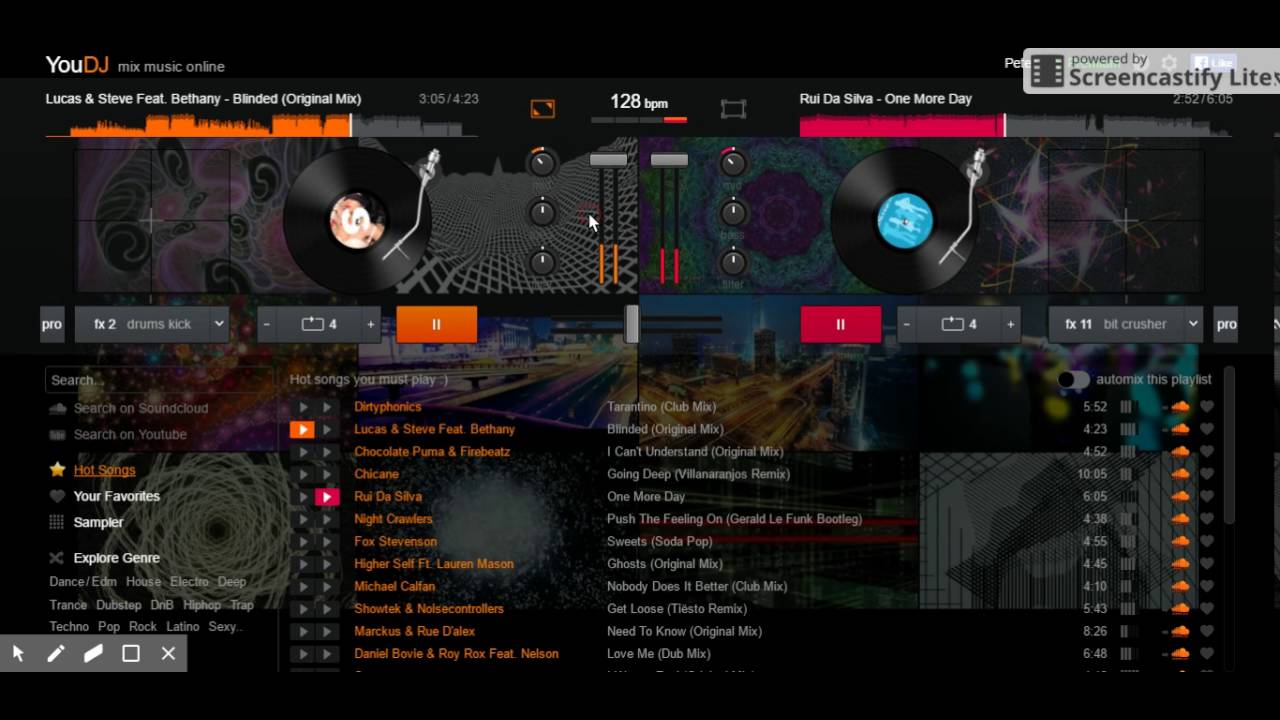Increase loop length with plus on orange deck
Image resolution: width=1280 pixels, height=720 pixels.
point(371,324)
